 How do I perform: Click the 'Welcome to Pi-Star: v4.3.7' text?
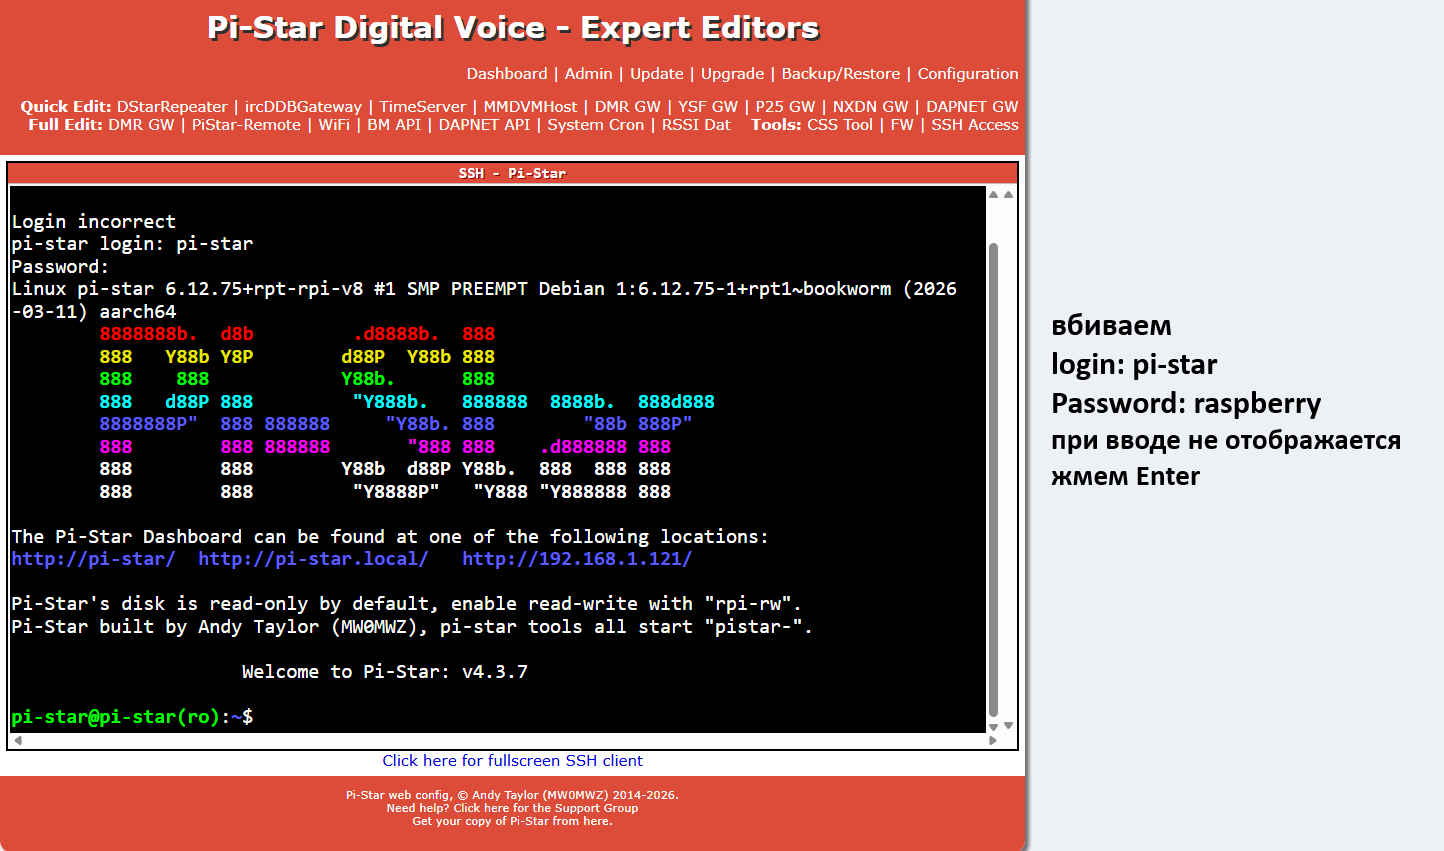point(385,672)
